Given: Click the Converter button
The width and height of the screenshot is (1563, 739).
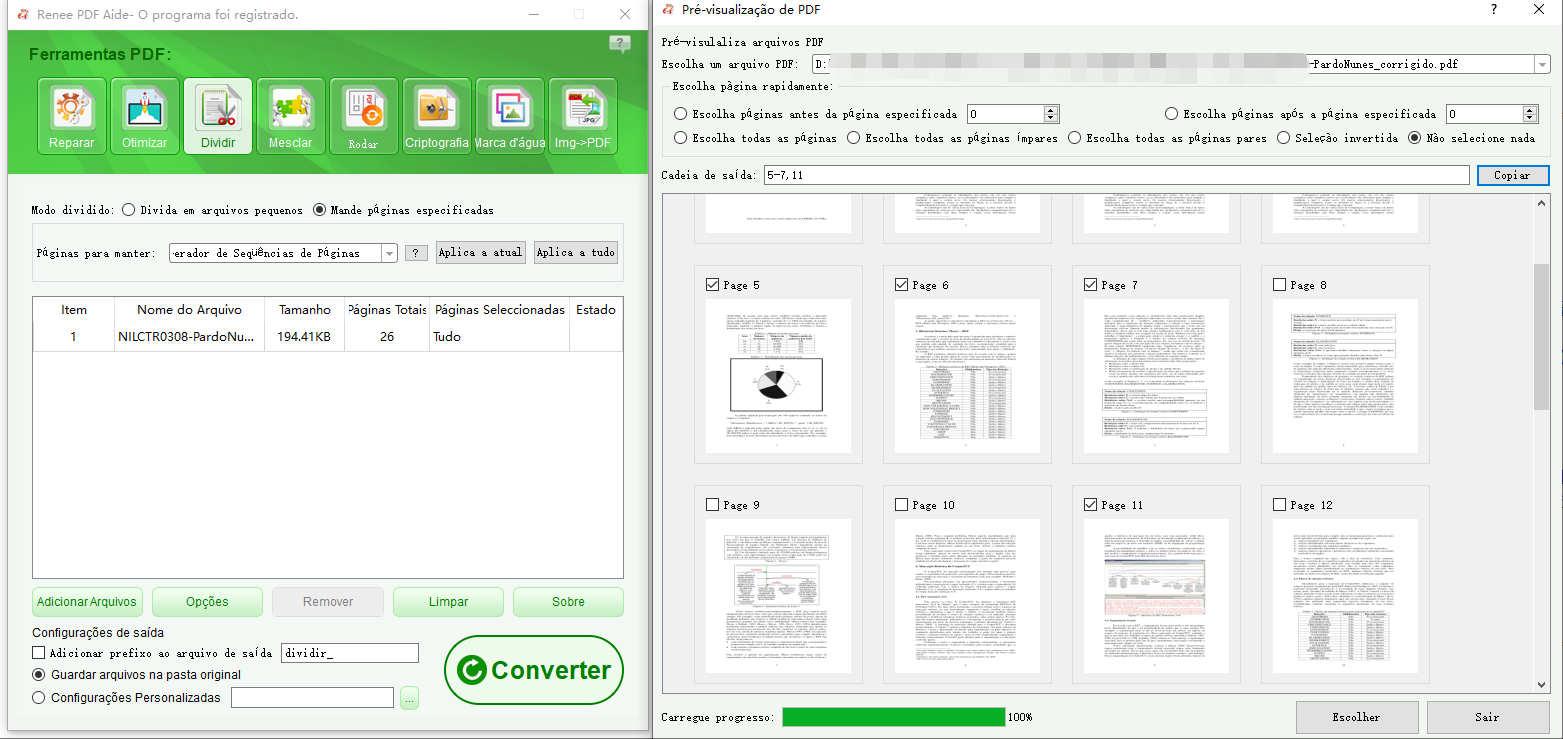Looking at the screenshot, I should [534, 671].
